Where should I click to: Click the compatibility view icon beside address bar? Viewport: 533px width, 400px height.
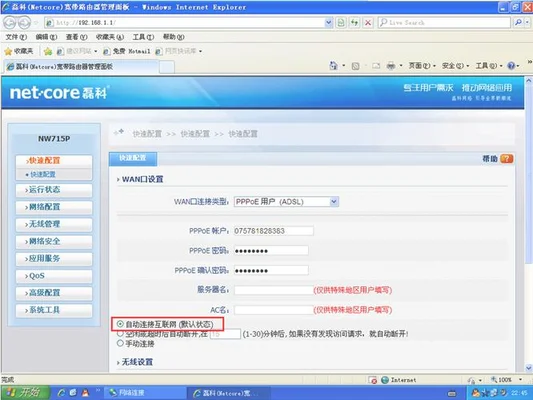(341, 23)
